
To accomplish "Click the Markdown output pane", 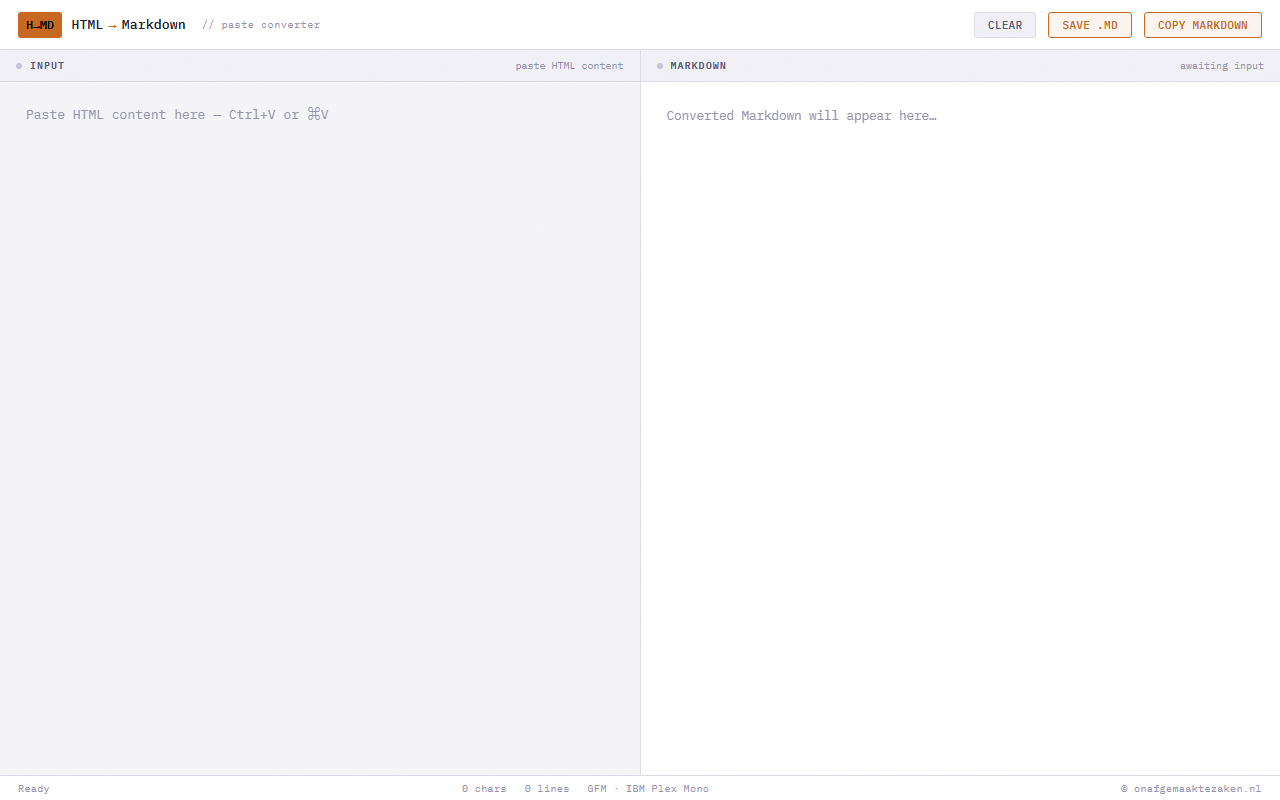I will tap(960, 428).
